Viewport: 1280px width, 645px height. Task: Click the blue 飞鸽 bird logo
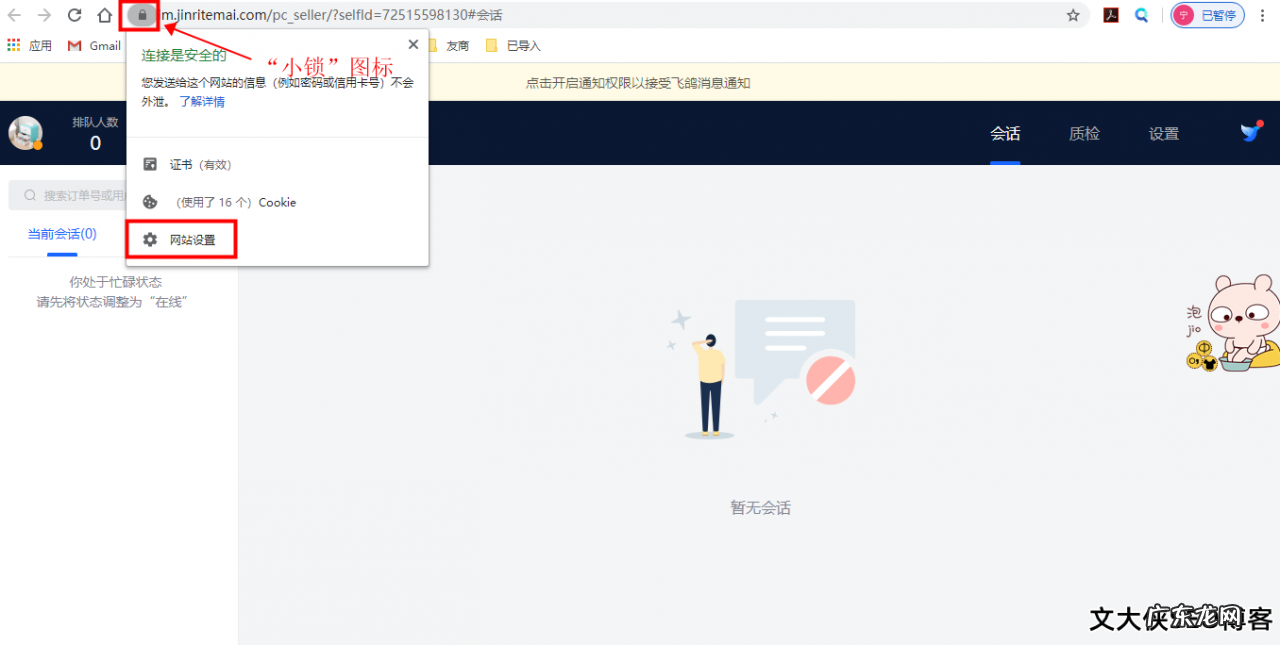(x=1251, y=130)
